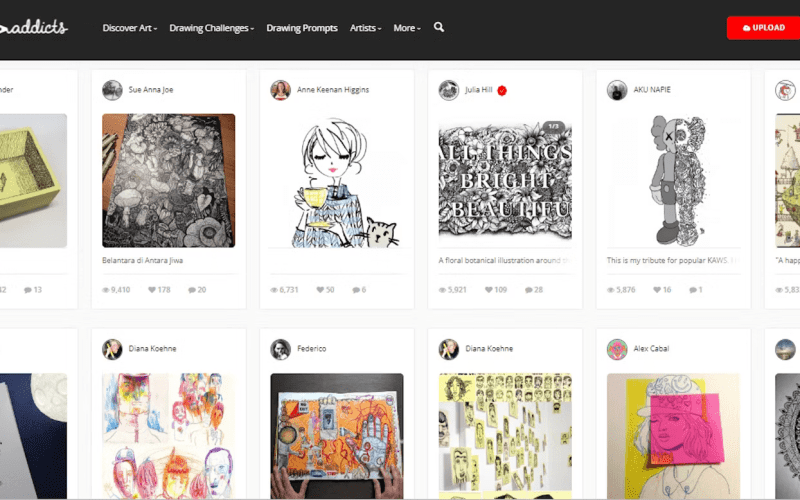Click Federico's avatar

(281, 349)
